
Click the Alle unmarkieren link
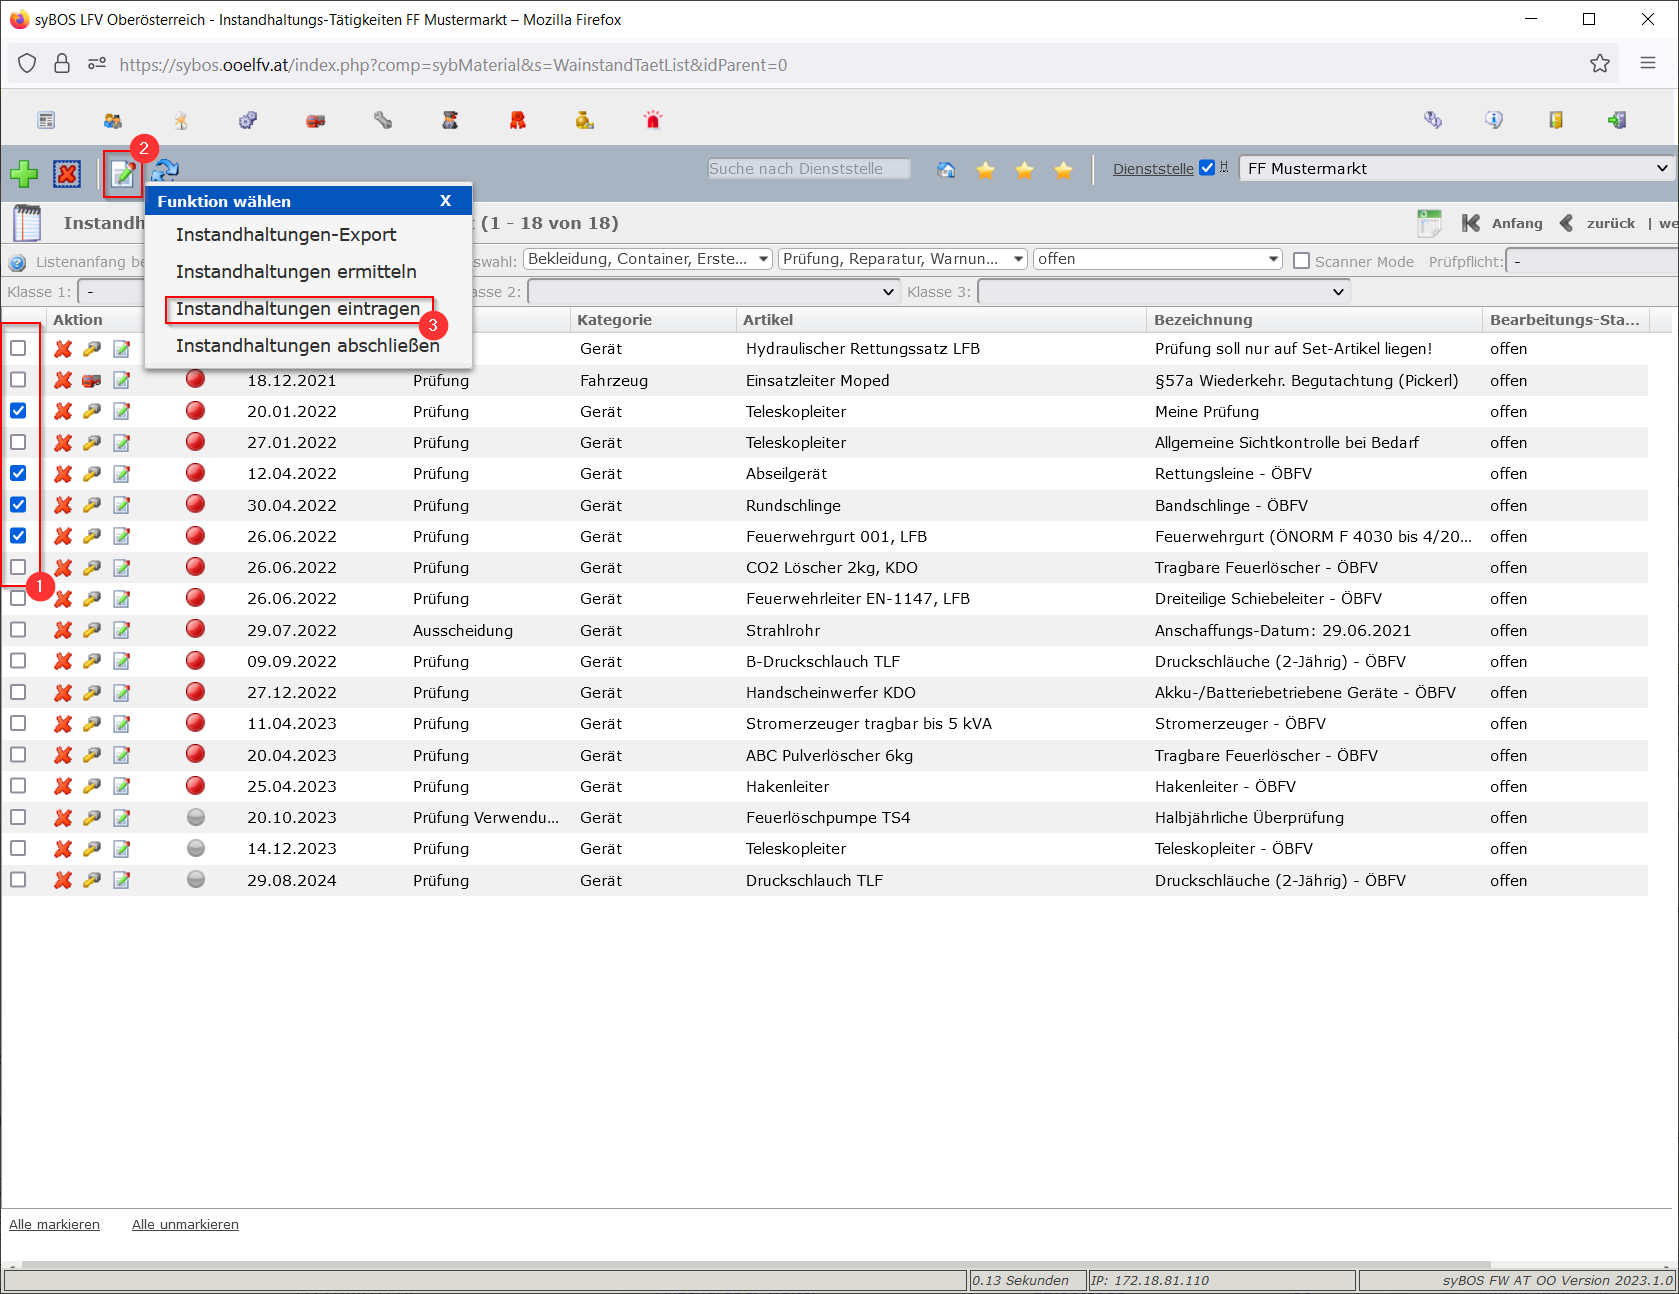[185, 1224]
